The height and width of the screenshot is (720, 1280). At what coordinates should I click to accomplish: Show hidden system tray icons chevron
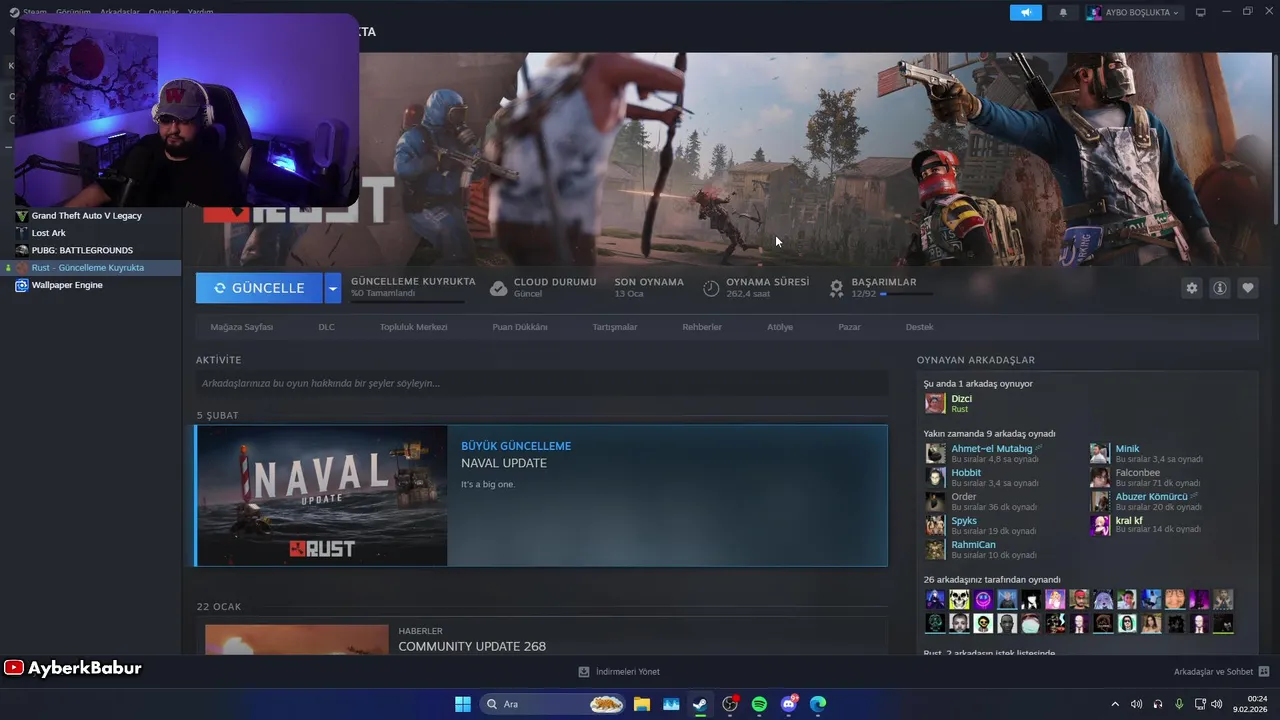[x=1115, y=704]
